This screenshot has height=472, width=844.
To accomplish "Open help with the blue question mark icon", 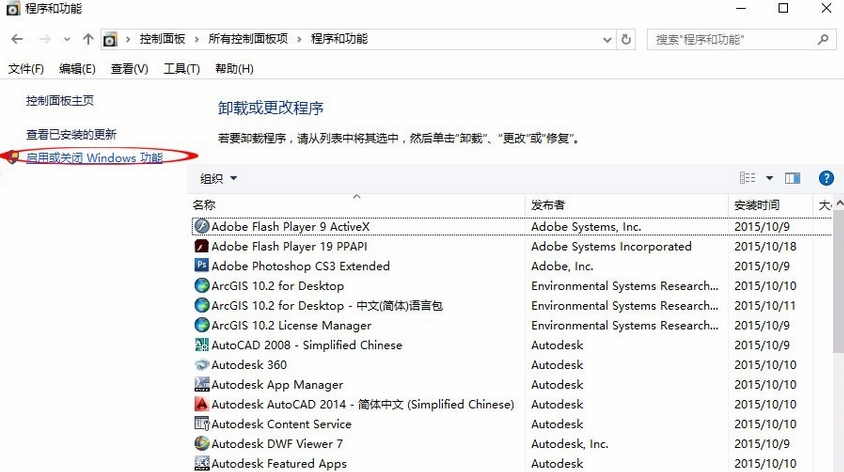I will [x=826, y=178].
